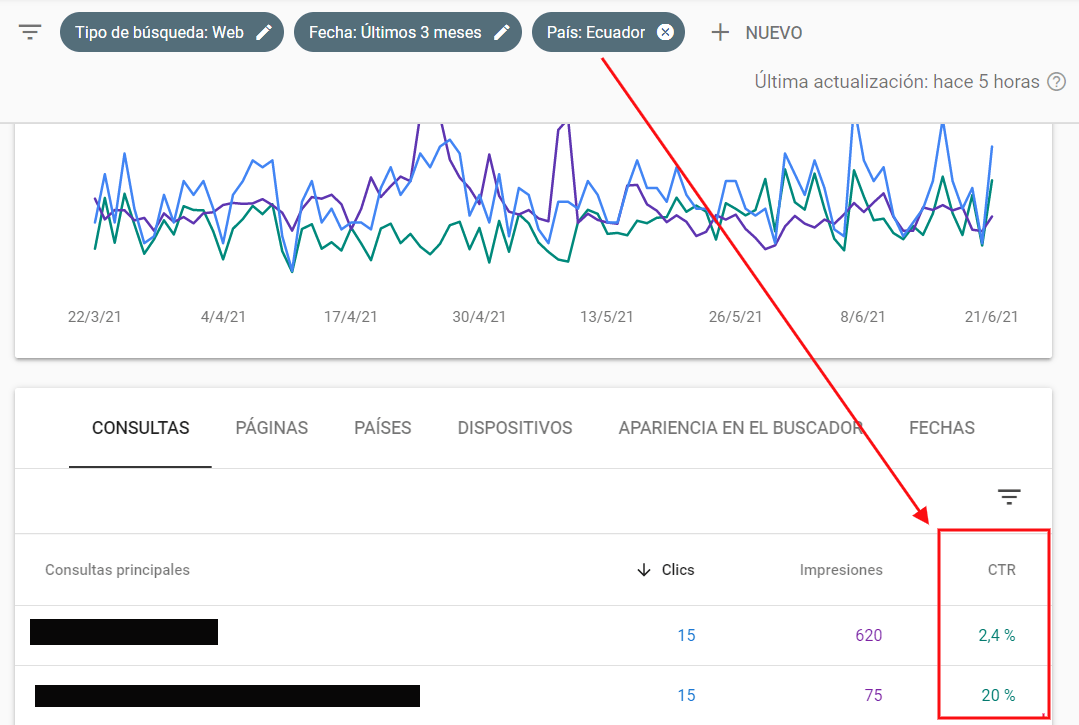Click the Impresiones column header
Screen dimensions: 1079x725
[841, 570]
